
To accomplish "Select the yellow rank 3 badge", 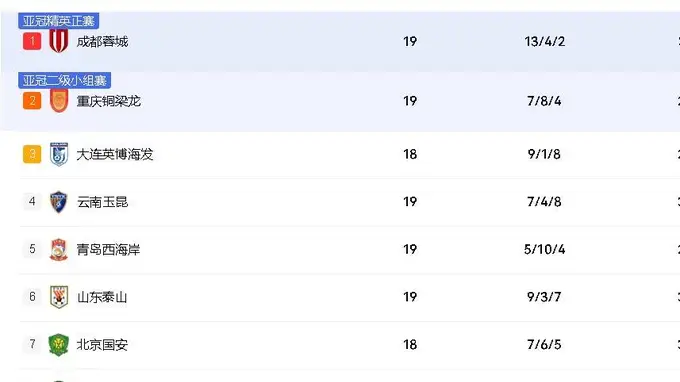I will tap(32, 154).
